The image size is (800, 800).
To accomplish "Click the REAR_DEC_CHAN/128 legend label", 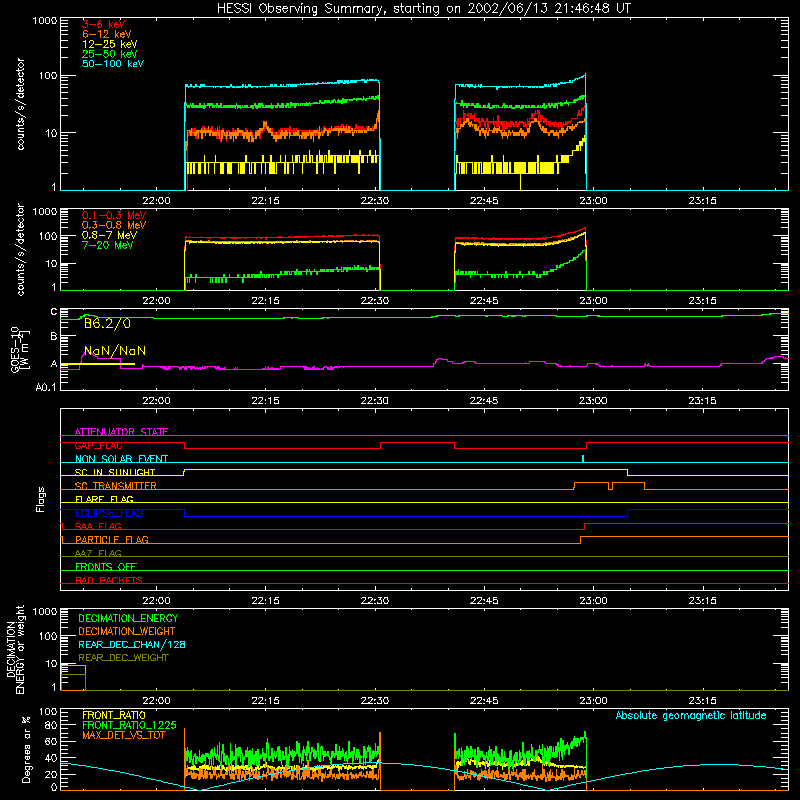I will click(x=132, y=644).
